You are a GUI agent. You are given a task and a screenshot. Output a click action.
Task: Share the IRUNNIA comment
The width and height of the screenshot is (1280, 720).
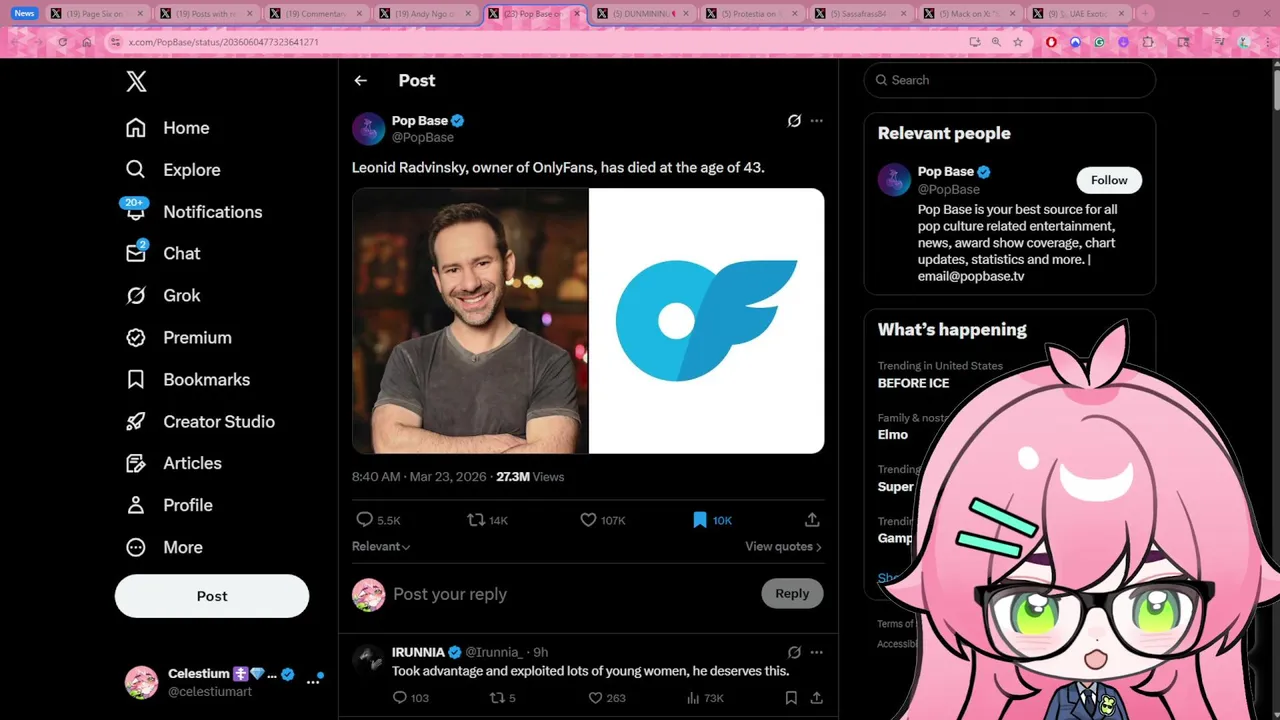tap(816, 698)
